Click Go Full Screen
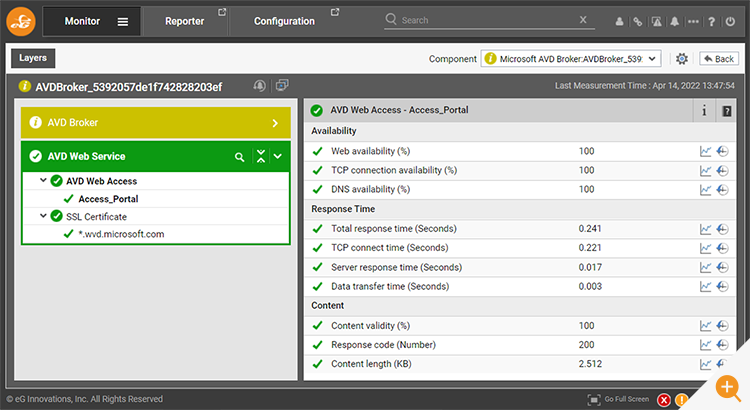Screen dimensions: 750x410 pyautogui.click(x=618, y=399)
